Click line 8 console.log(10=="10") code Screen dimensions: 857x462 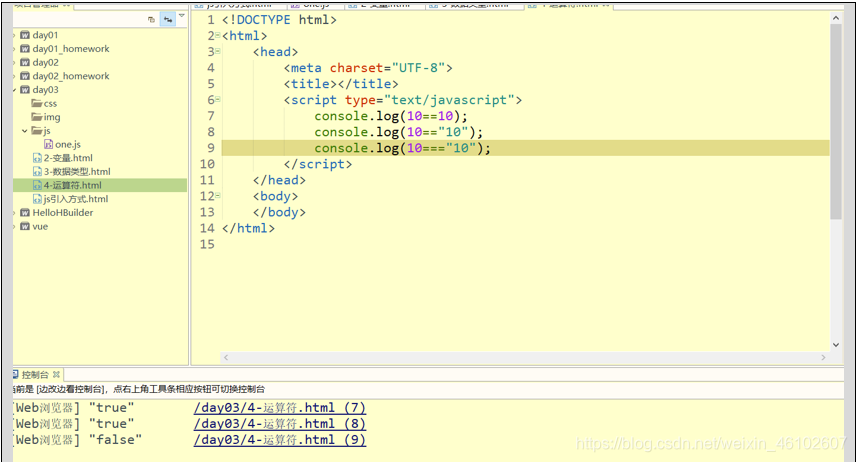[x=398, y=132]
